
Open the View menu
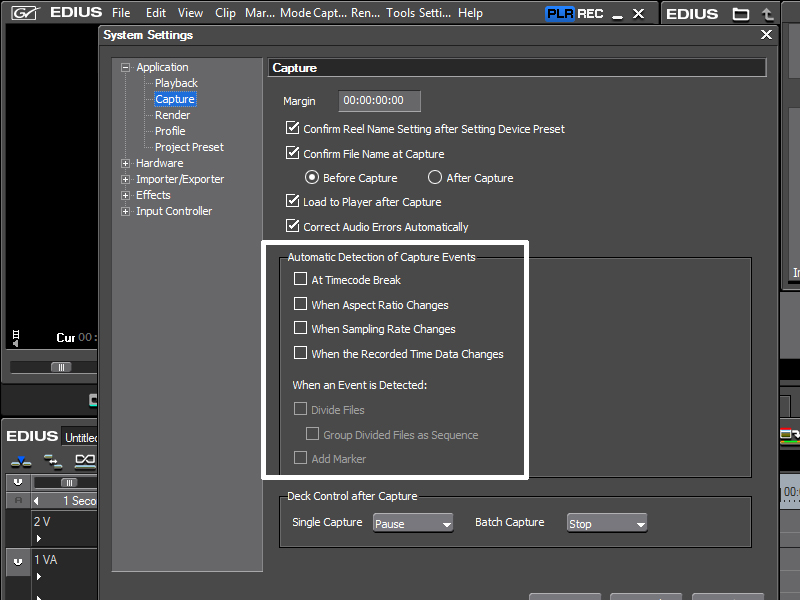coord(190,13)
